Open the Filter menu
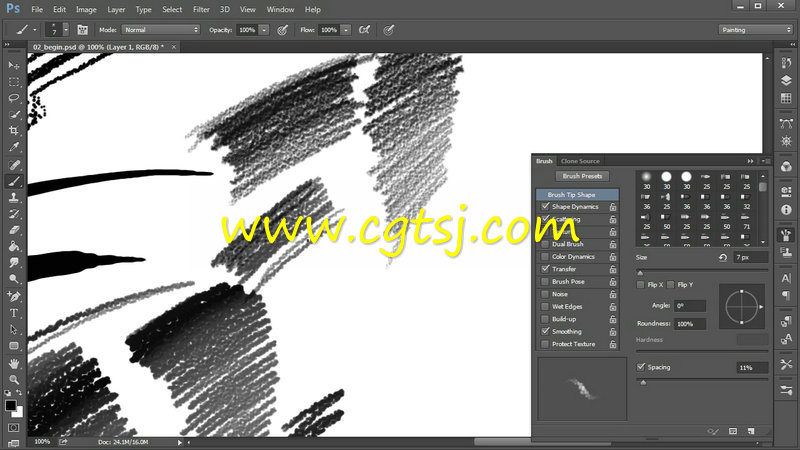800x450 pixels. (201, 9)
